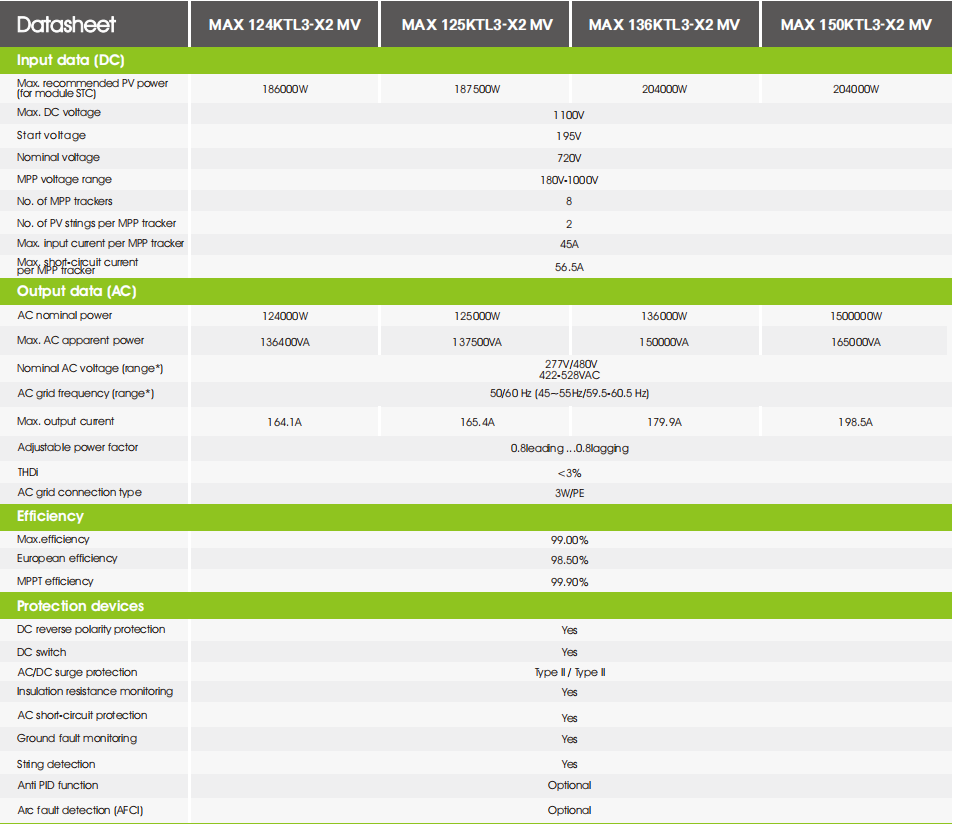Screen dimensions: 957x824
Task: Select the 1500000W AC nominal power value
Action: [x=856, y=316]
